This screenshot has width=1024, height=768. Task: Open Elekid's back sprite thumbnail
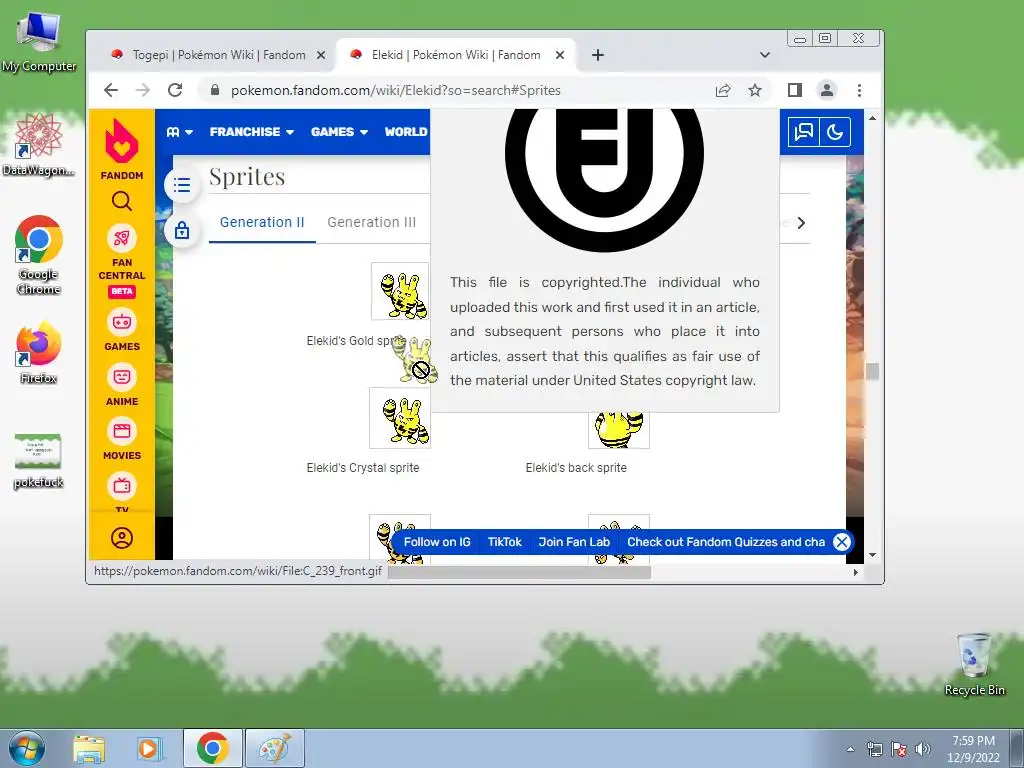[x=618, y=430]
